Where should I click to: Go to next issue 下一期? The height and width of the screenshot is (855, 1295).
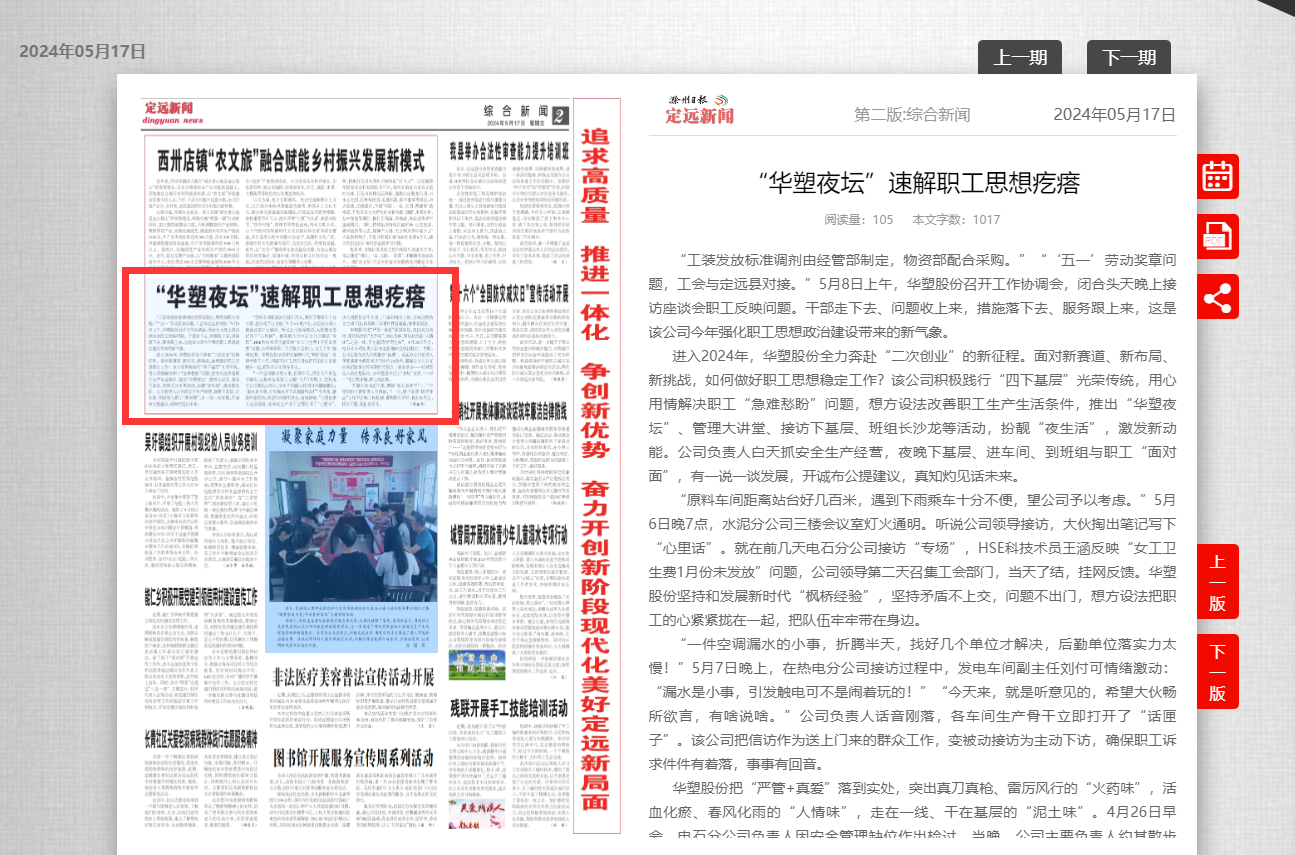click(x=1128, y=58)
